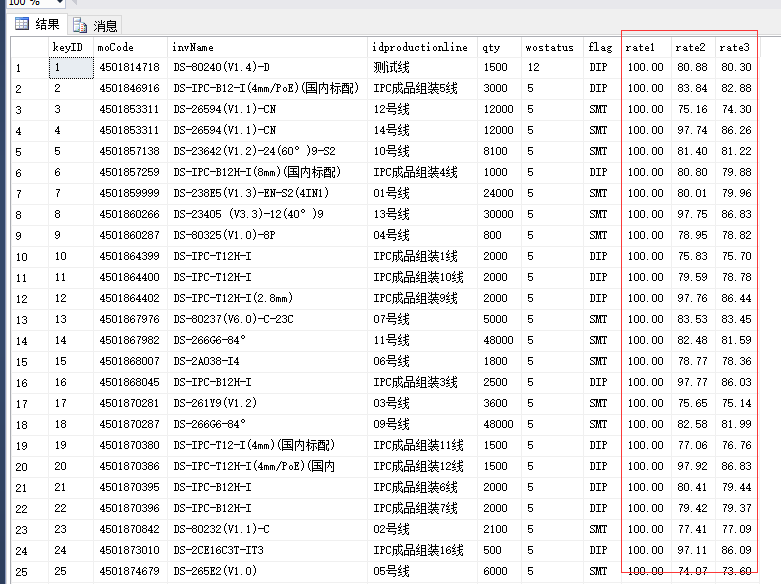Viewport: 781px width, 584px height.
Task: Click the results grid icon on 结果 tab
Action: point(22,23)
